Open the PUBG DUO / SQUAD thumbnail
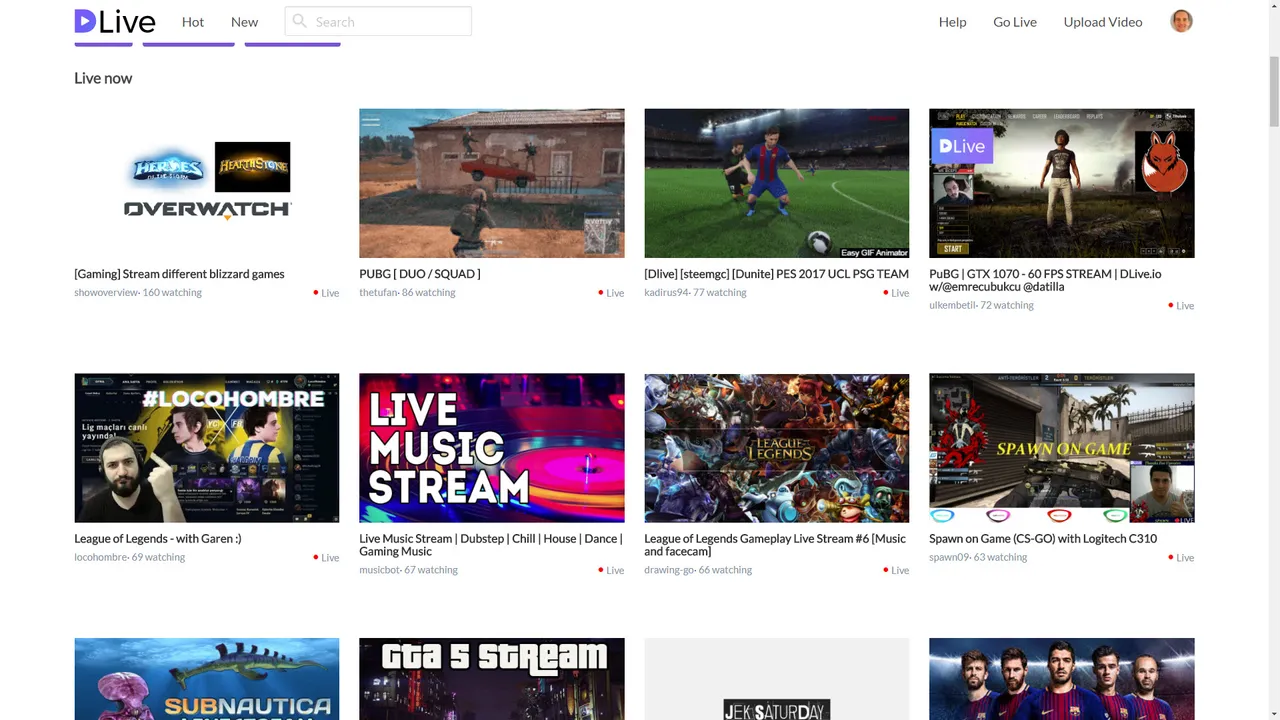The width and height of the screenshot is (1280, 720). (x=492, y=183)
